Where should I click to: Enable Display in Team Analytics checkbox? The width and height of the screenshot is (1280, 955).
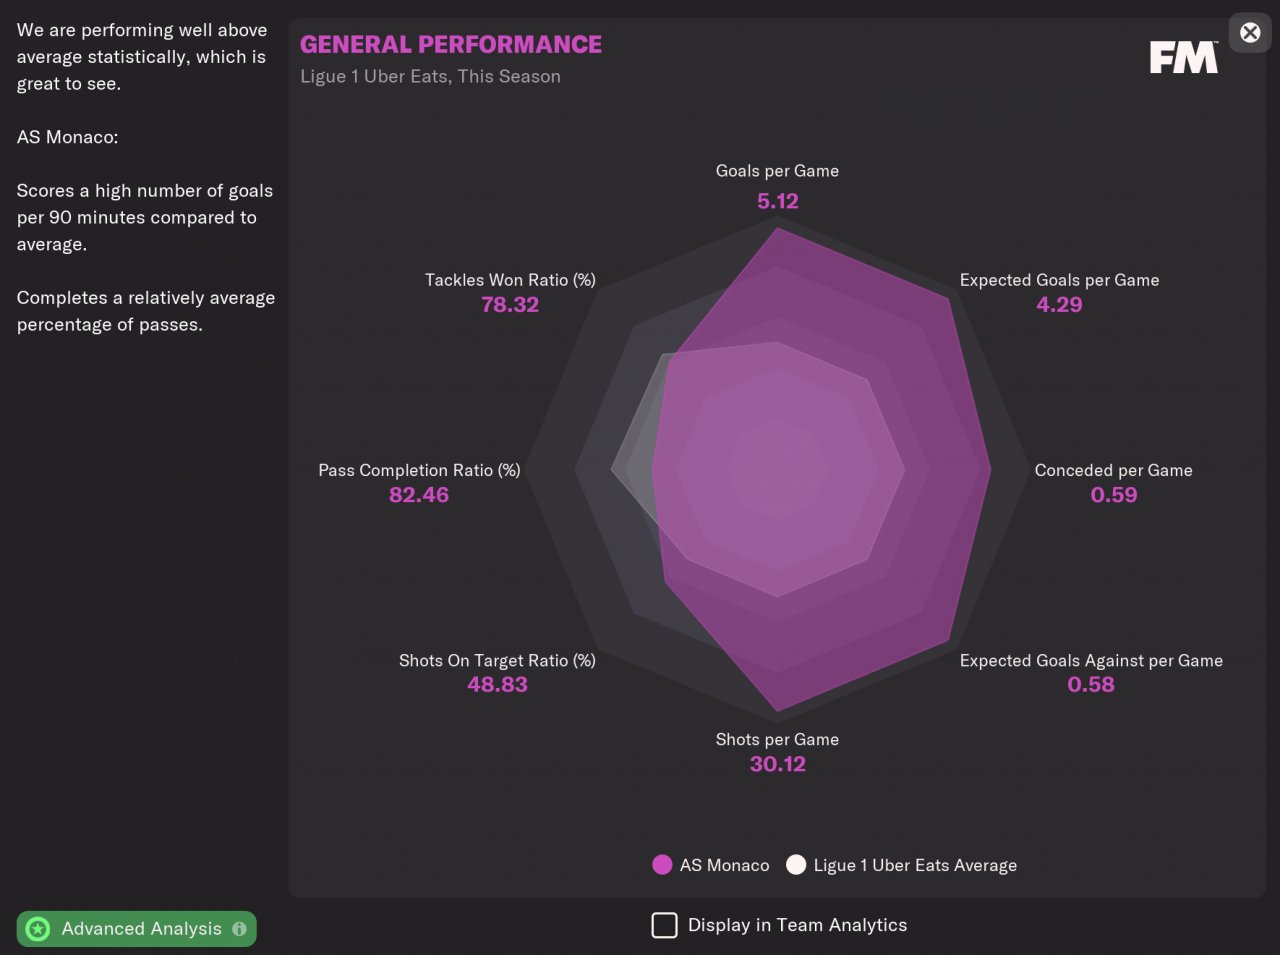pos(664,925)
